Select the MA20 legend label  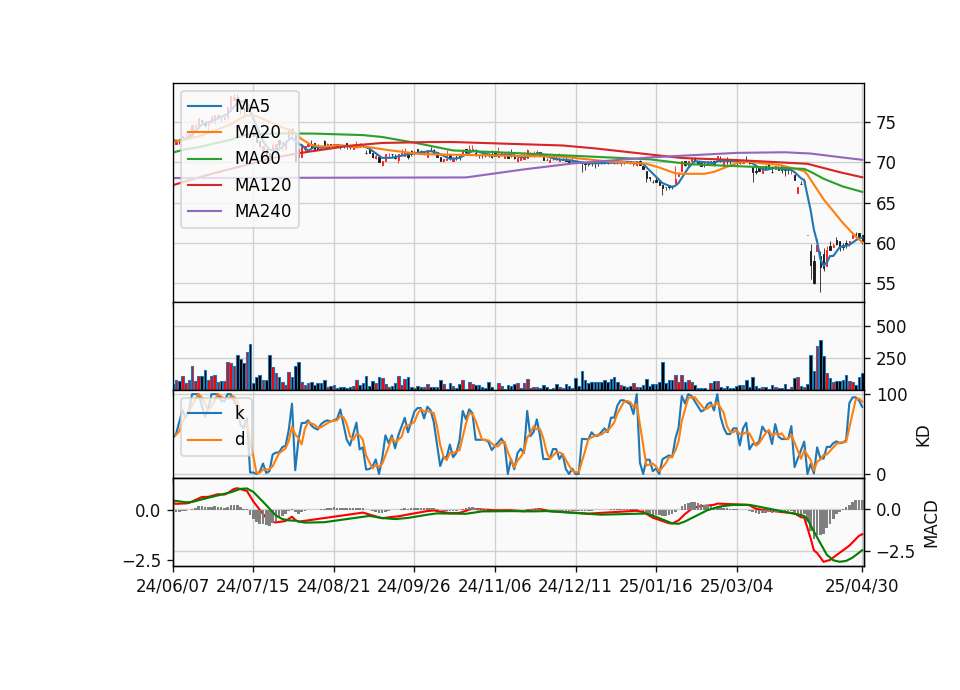pyautogui.click(x=257, y=132)
